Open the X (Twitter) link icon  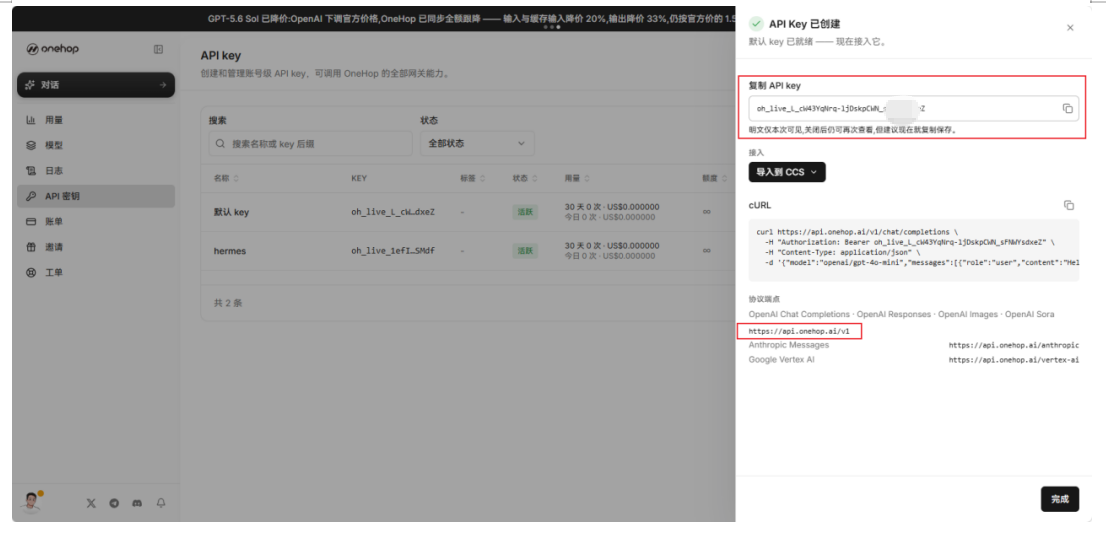(91, 503)
